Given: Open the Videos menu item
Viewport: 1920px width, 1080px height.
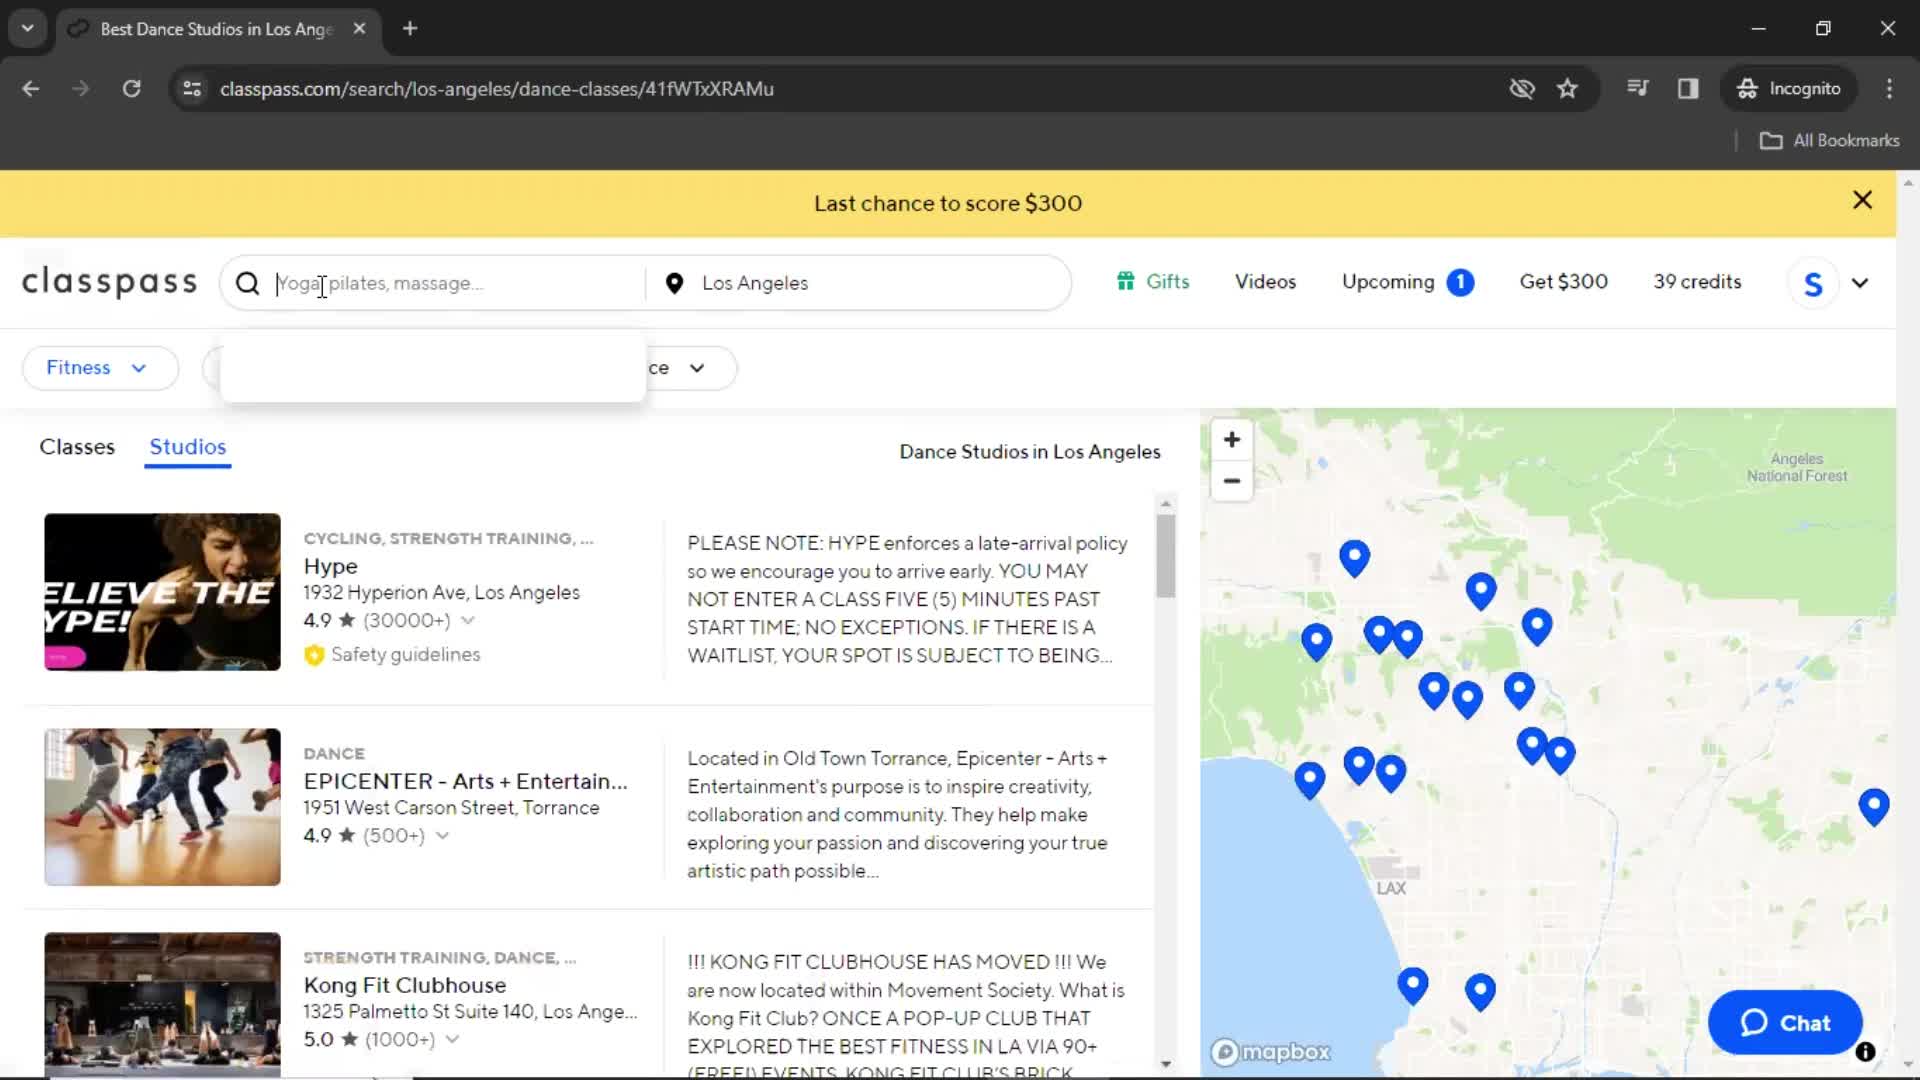Looking at the screenshot, I should pyautogui.click(x=1265, y=282).
